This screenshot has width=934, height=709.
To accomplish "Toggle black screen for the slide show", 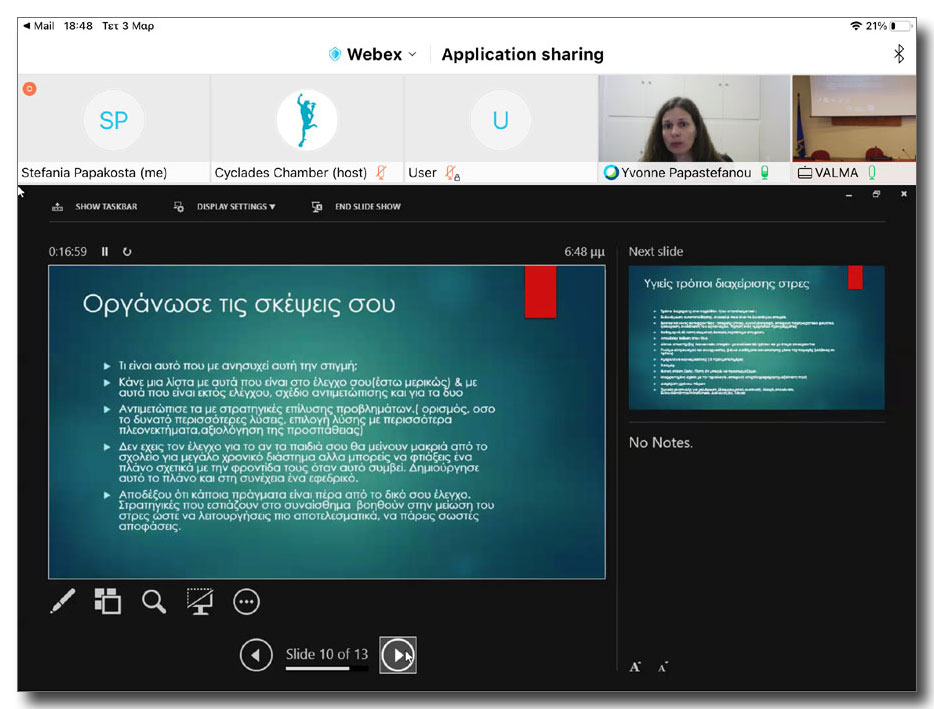I will tap(200, 601).
